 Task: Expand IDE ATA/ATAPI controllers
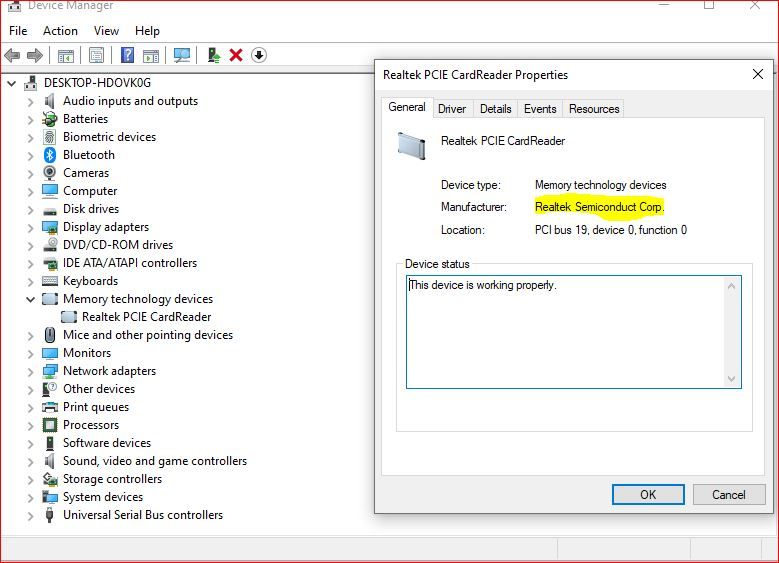(31, 263)
